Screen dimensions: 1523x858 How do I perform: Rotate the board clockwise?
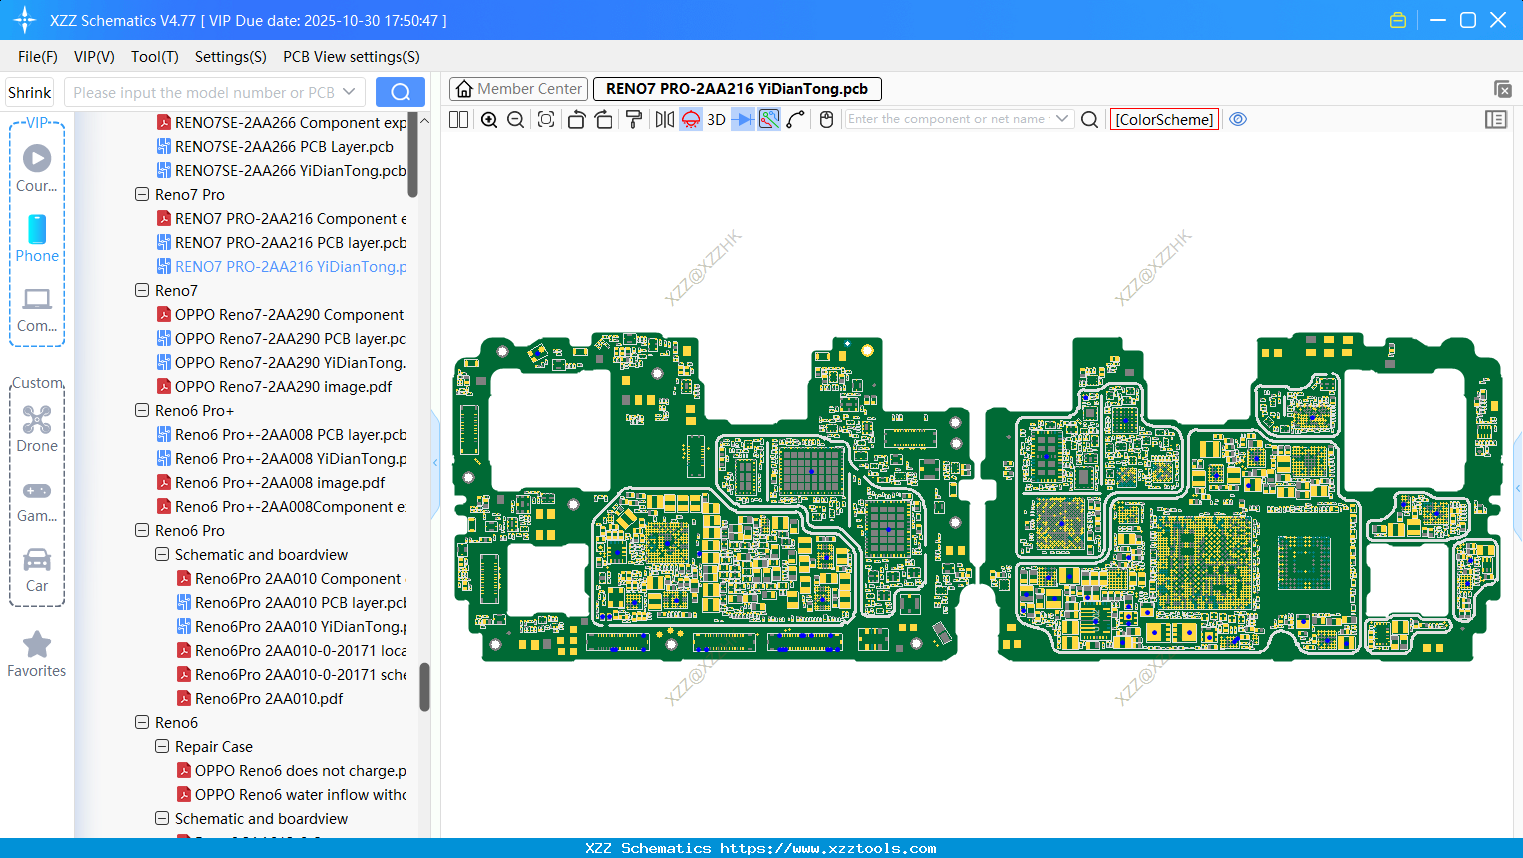pos(604,120)
